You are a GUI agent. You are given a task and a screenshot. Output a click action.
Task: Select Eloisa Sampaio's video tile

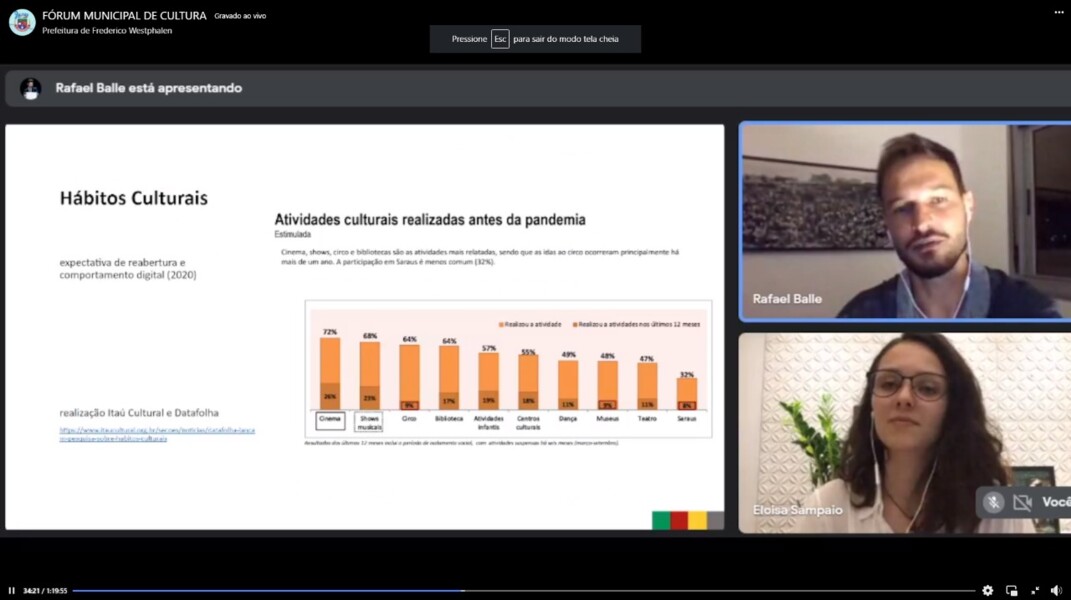906,433
